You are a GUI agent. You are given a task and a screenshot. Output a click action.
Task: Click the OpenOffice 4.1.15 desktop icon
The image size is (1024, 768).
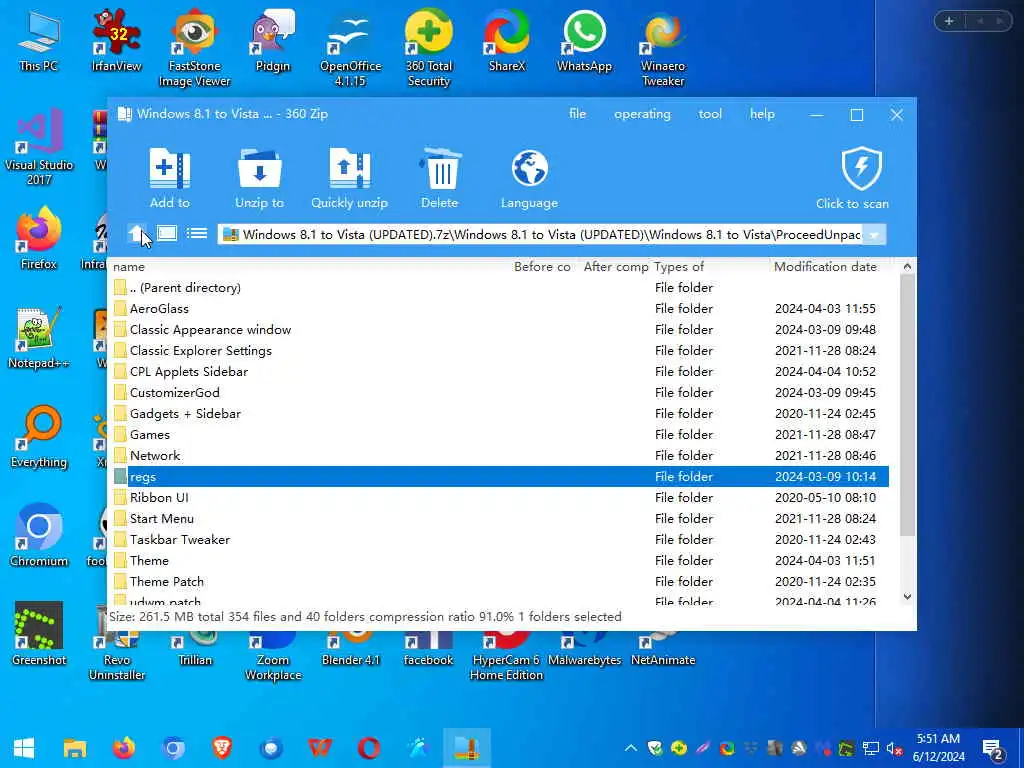[350, 48]
